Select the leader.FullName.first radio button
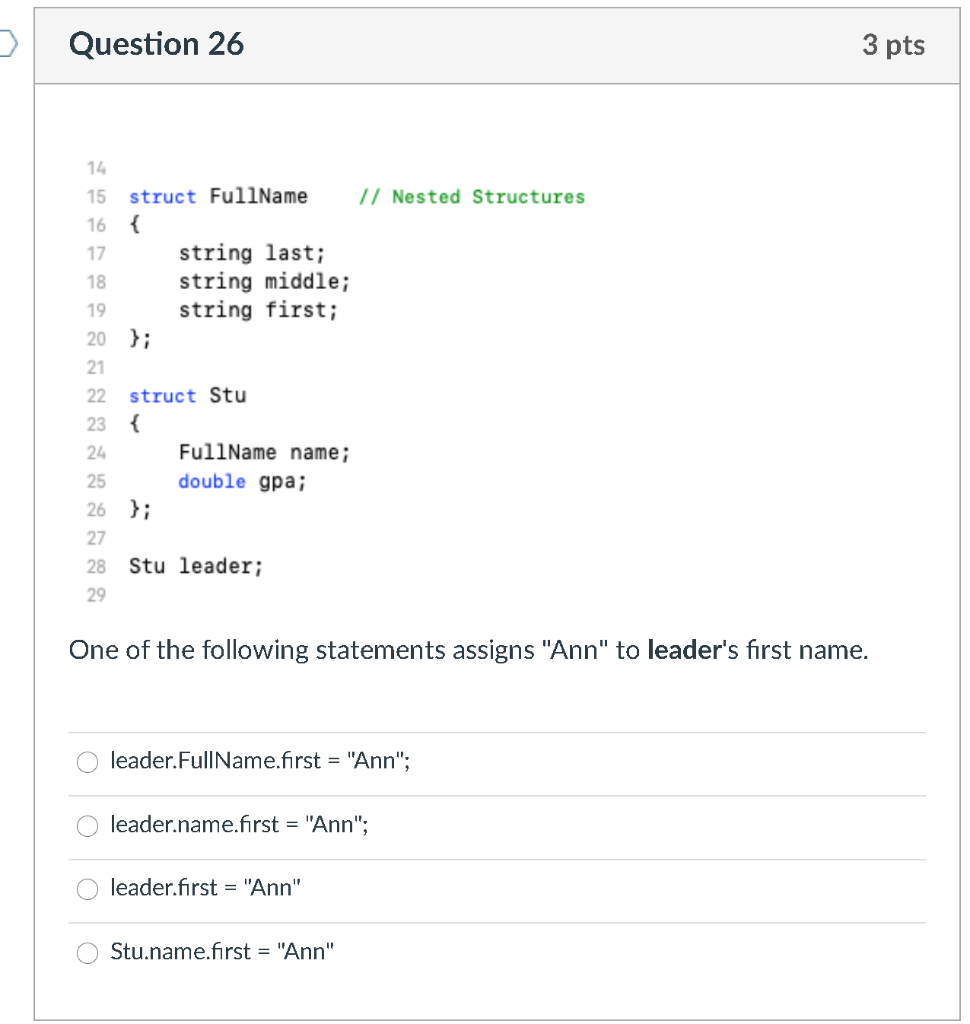Screen dimensions: 970x1024 [88, 761]
